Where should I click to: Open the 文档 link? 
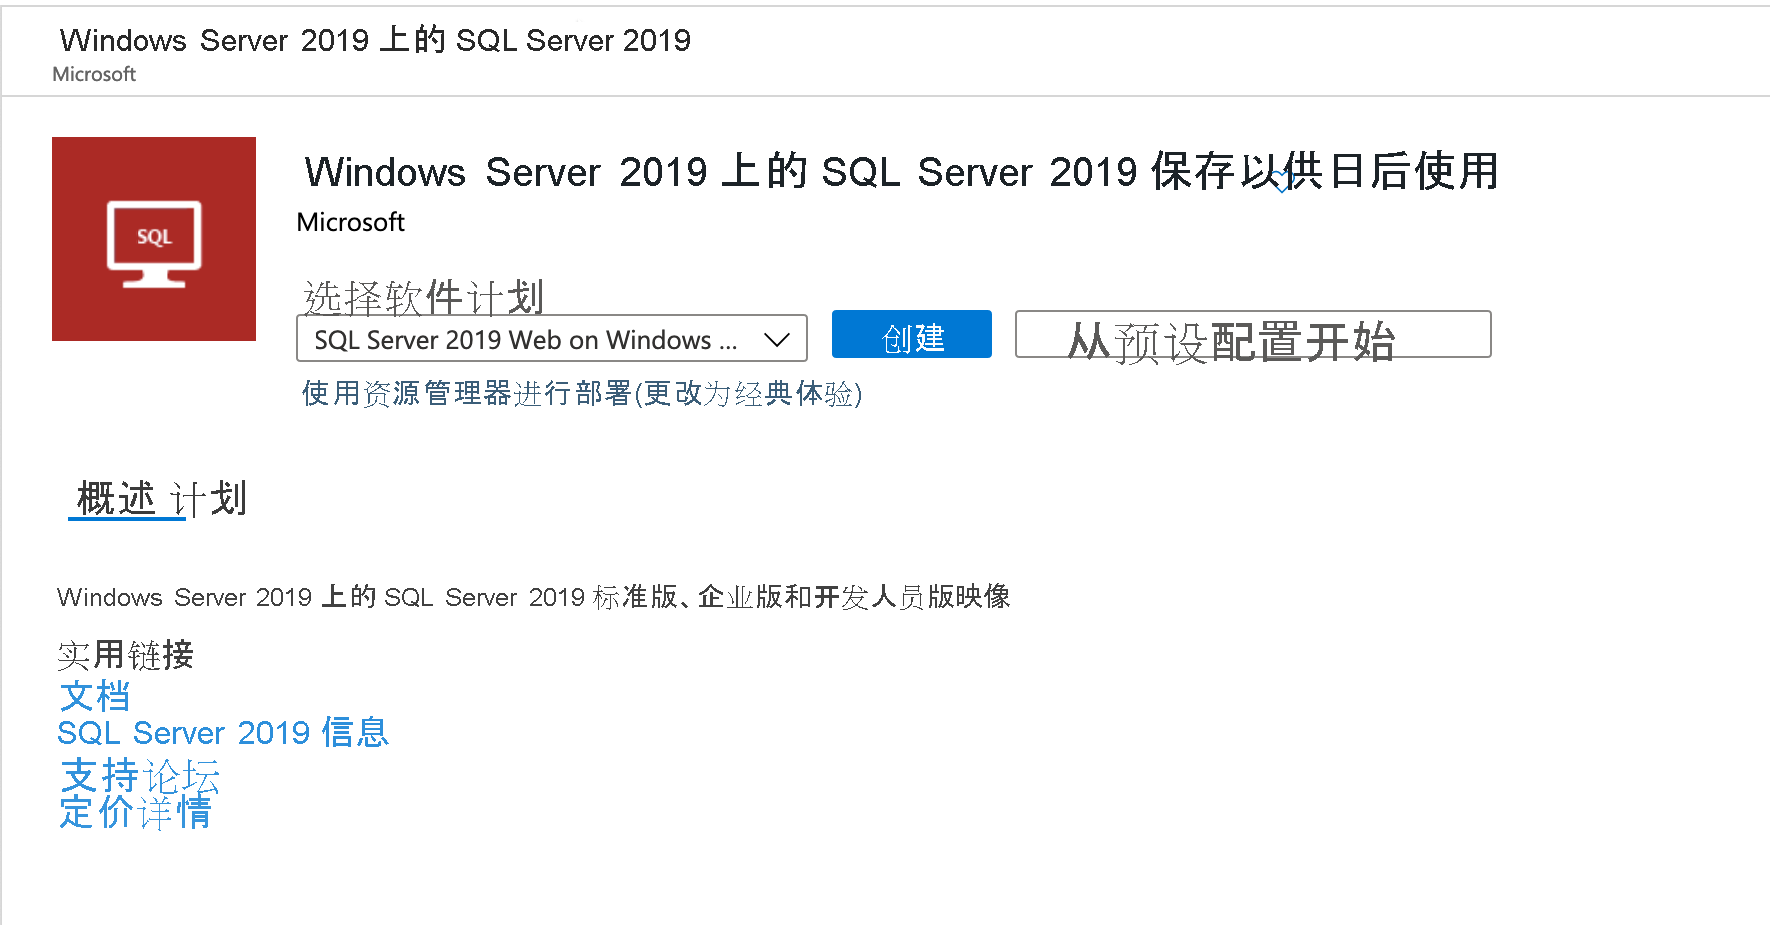tap(93, 695)
